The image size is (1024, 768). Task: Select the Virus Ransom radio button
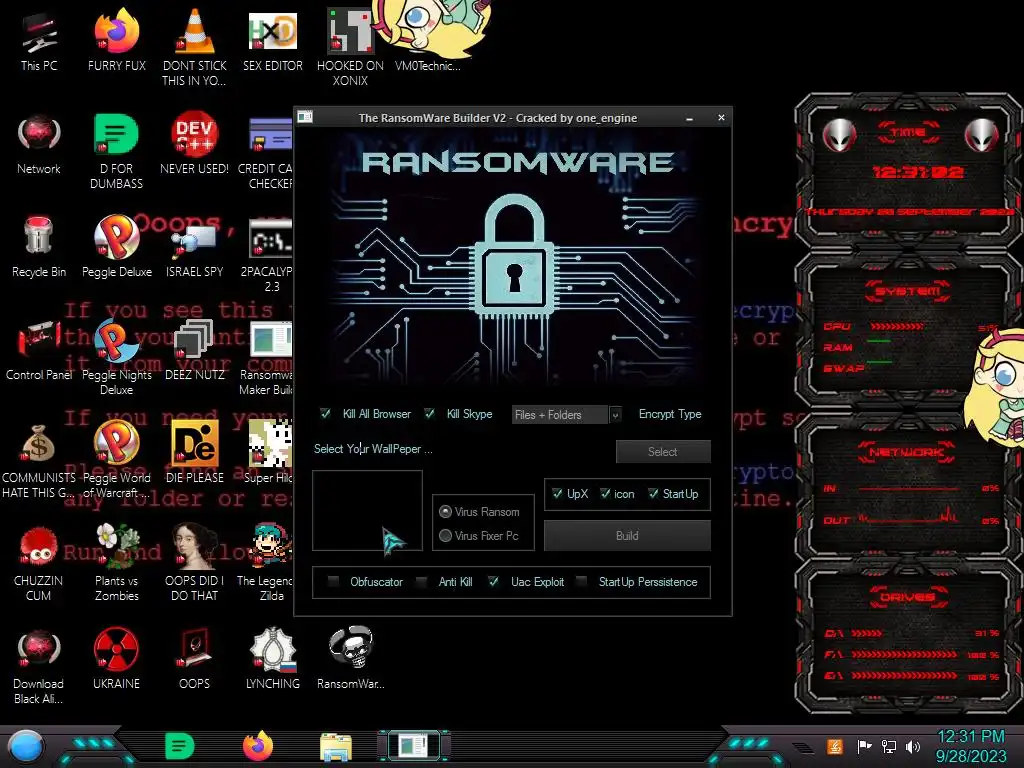(x=445, y=511)
